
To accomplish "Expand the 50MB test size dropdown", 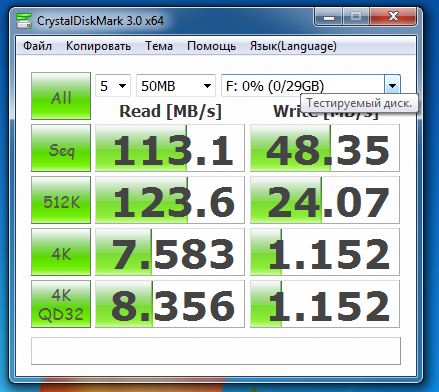I will tap(176, 86).
